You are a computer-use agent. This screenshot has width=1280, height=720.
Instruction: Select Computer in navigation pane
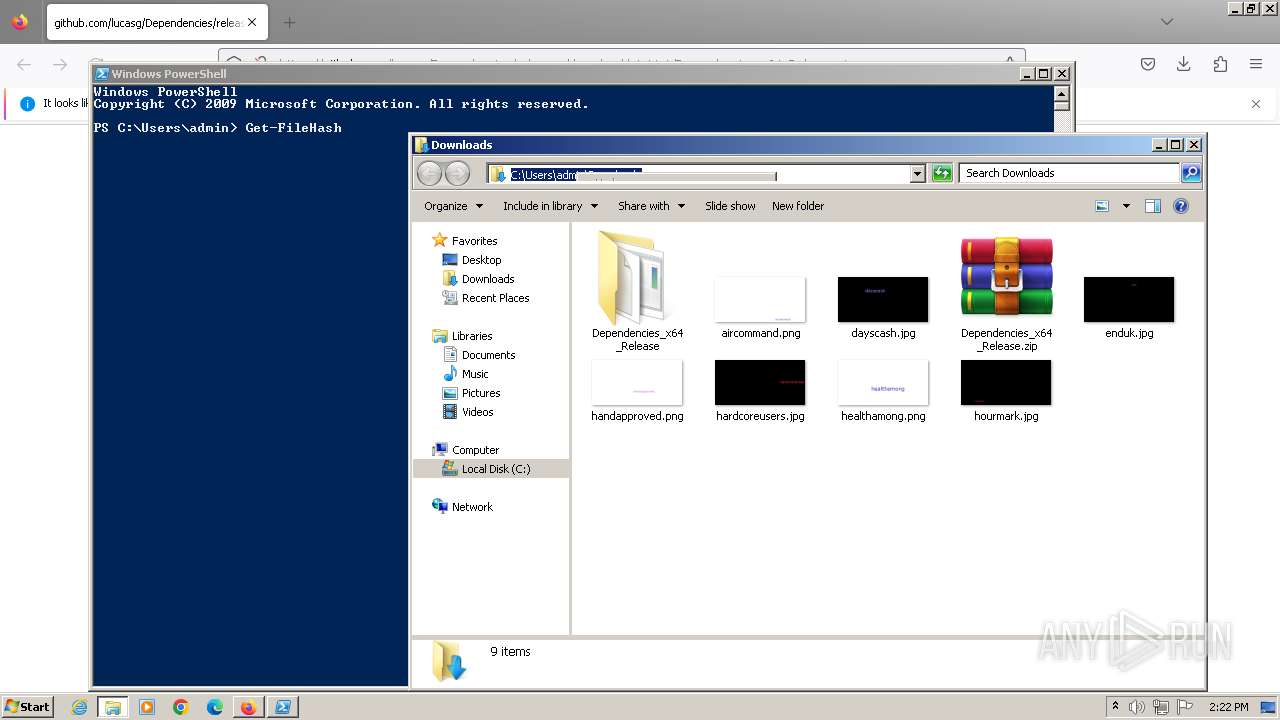(475, 450)
